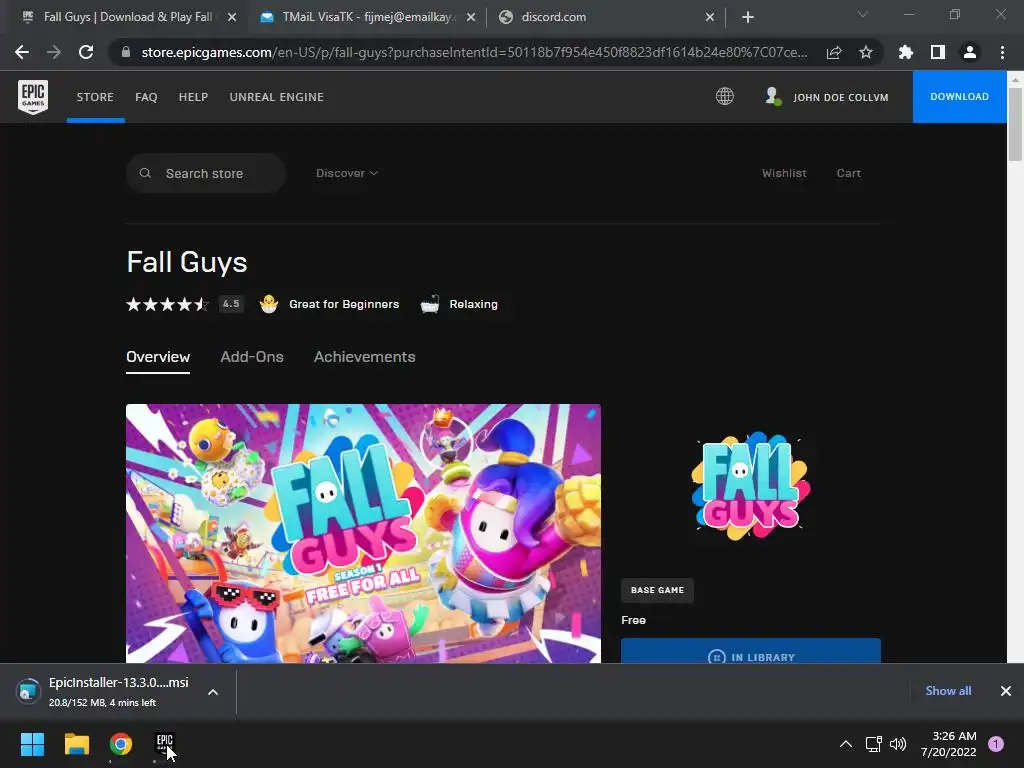Click the address bar URL
Screen dimensions: 1024x768
(x=474, y=52)
